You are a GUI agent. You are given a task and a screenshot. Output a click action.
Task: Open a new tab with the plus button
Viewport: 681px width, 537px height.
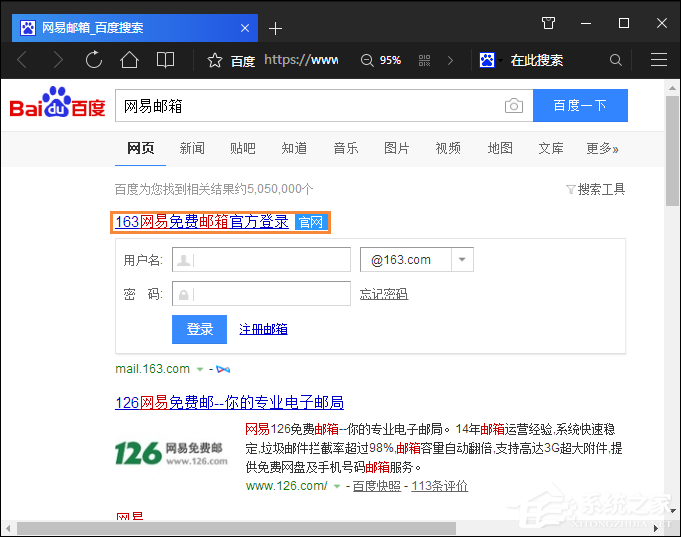click(276, 28)
